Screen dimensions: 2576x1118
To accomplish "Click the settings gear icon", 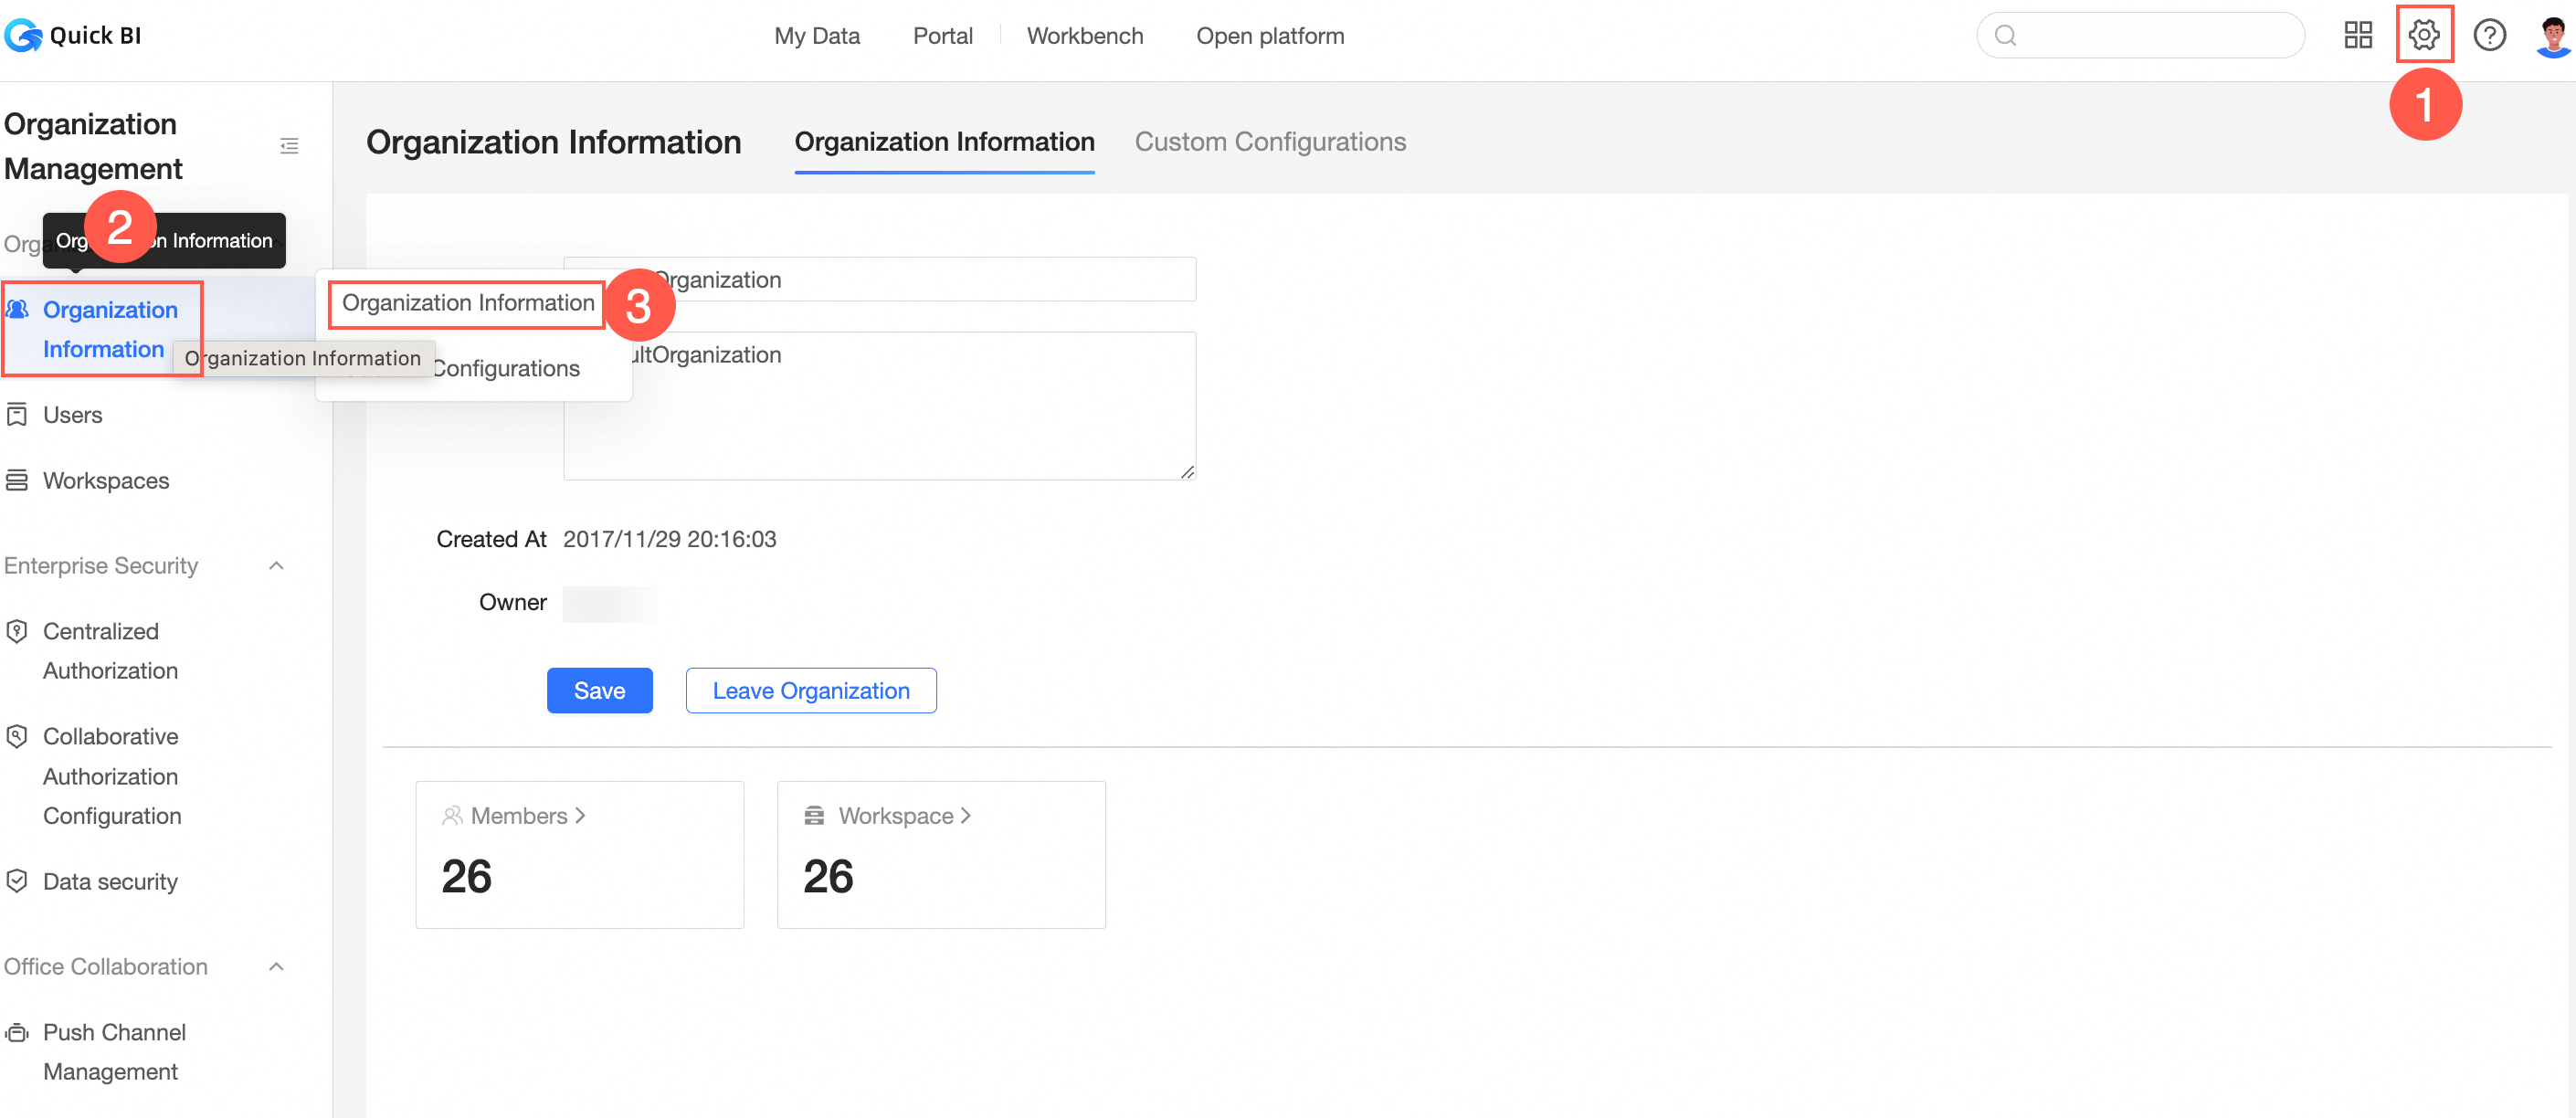I will (2423, 35).
